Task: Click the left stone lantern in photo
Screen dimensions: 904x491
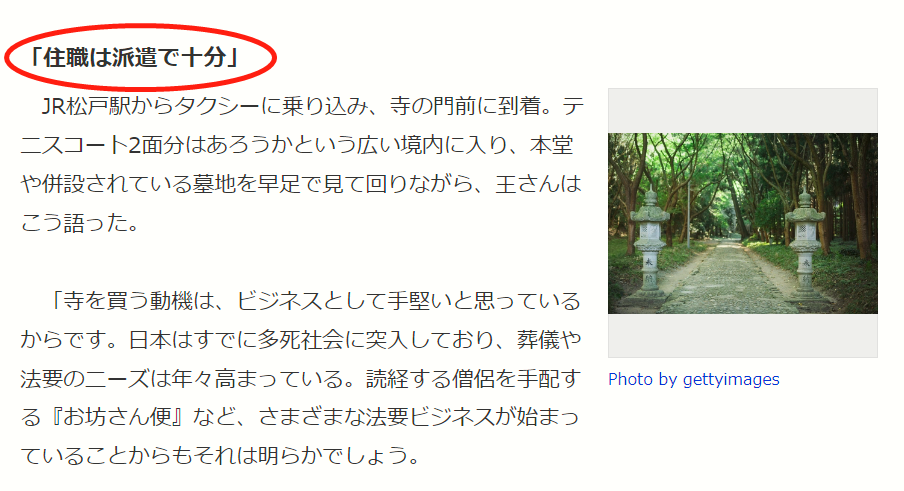Action: click(650, 246)
